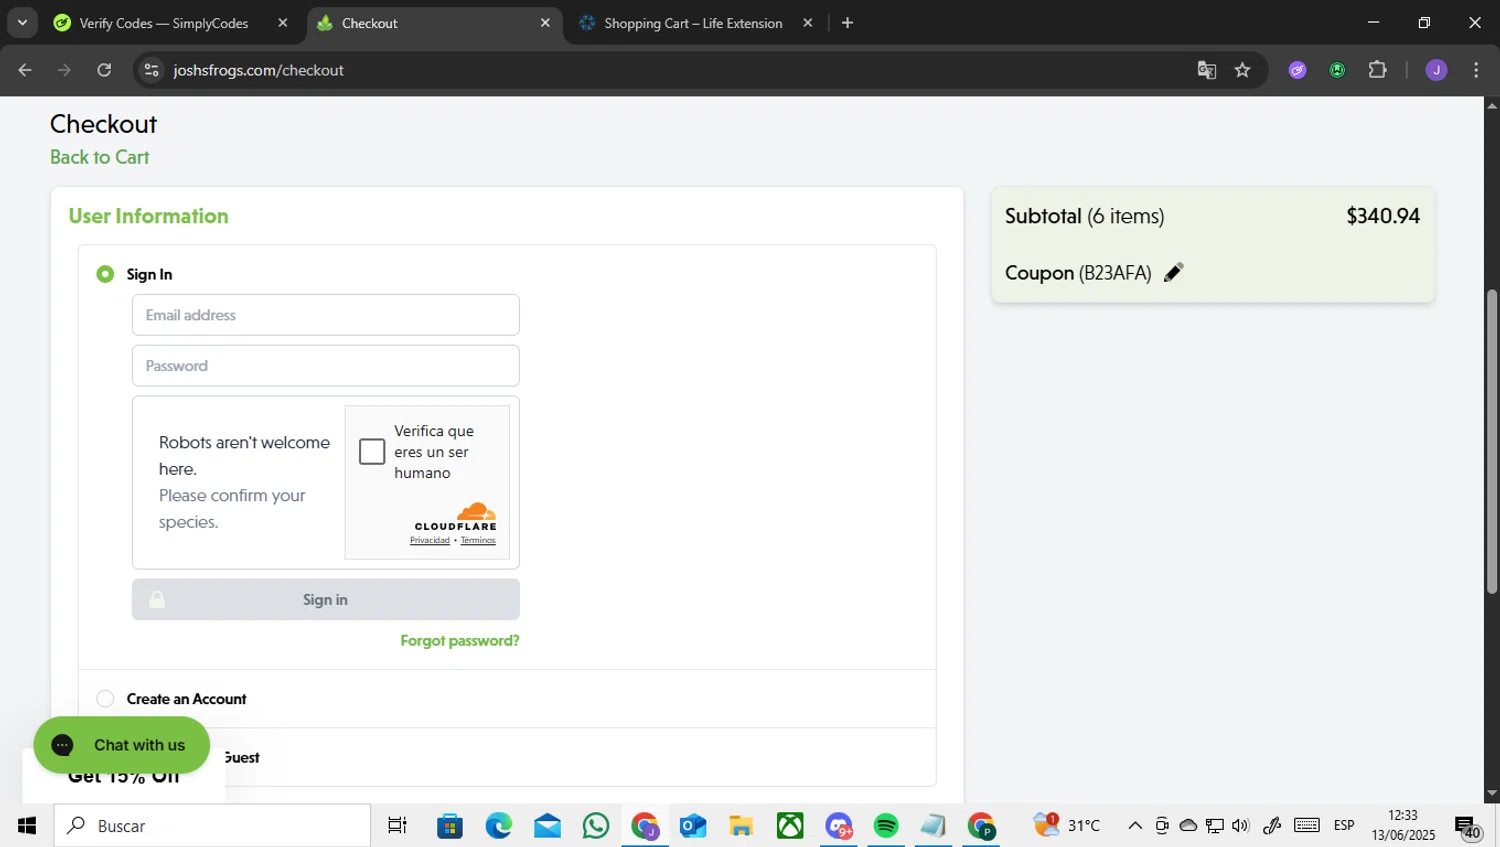Focus the Password field
Image resolution: width=1500 pixels, height=847 pixels.
pos(326,366)
